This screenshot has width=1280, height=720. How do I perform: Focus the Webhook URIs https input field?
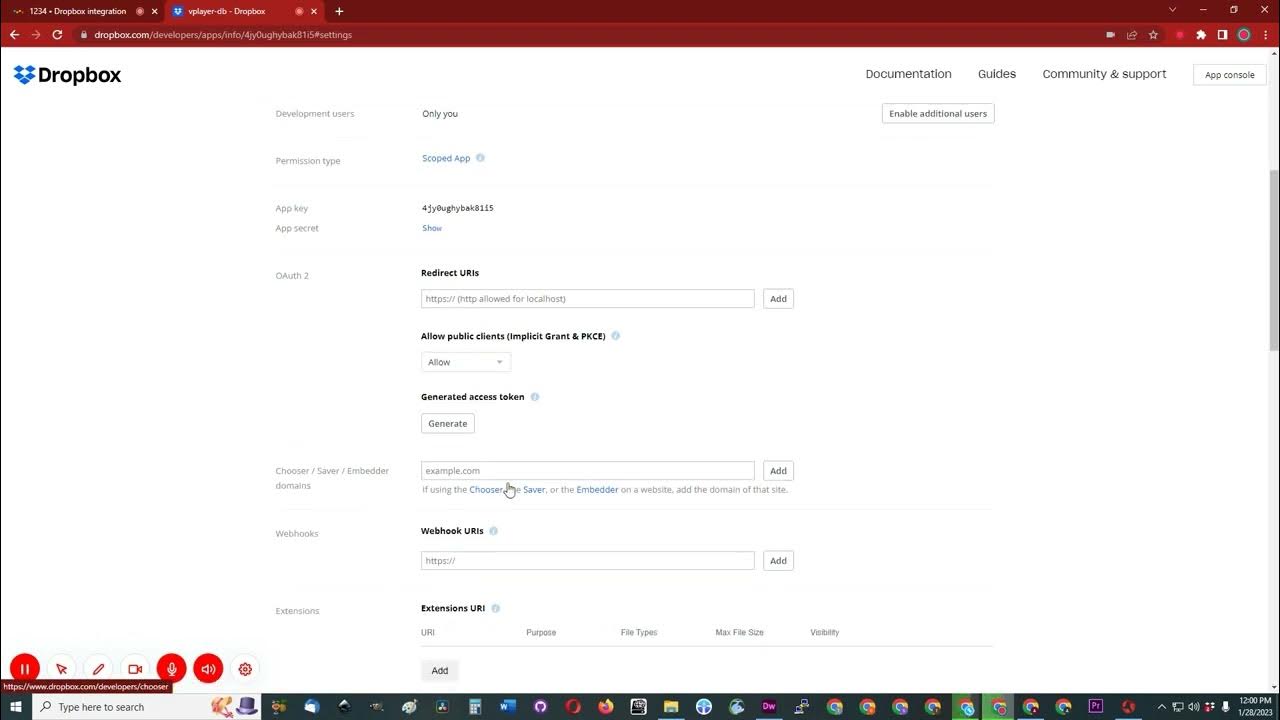pos(588,561)
